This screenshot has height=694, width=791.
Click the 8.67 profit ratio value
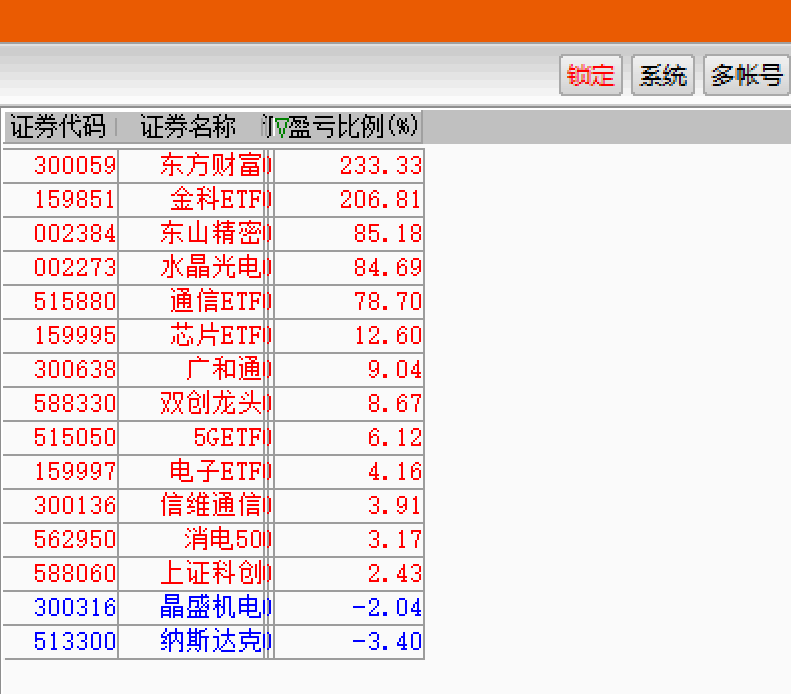pyautogui.click(x=395, y=403)
